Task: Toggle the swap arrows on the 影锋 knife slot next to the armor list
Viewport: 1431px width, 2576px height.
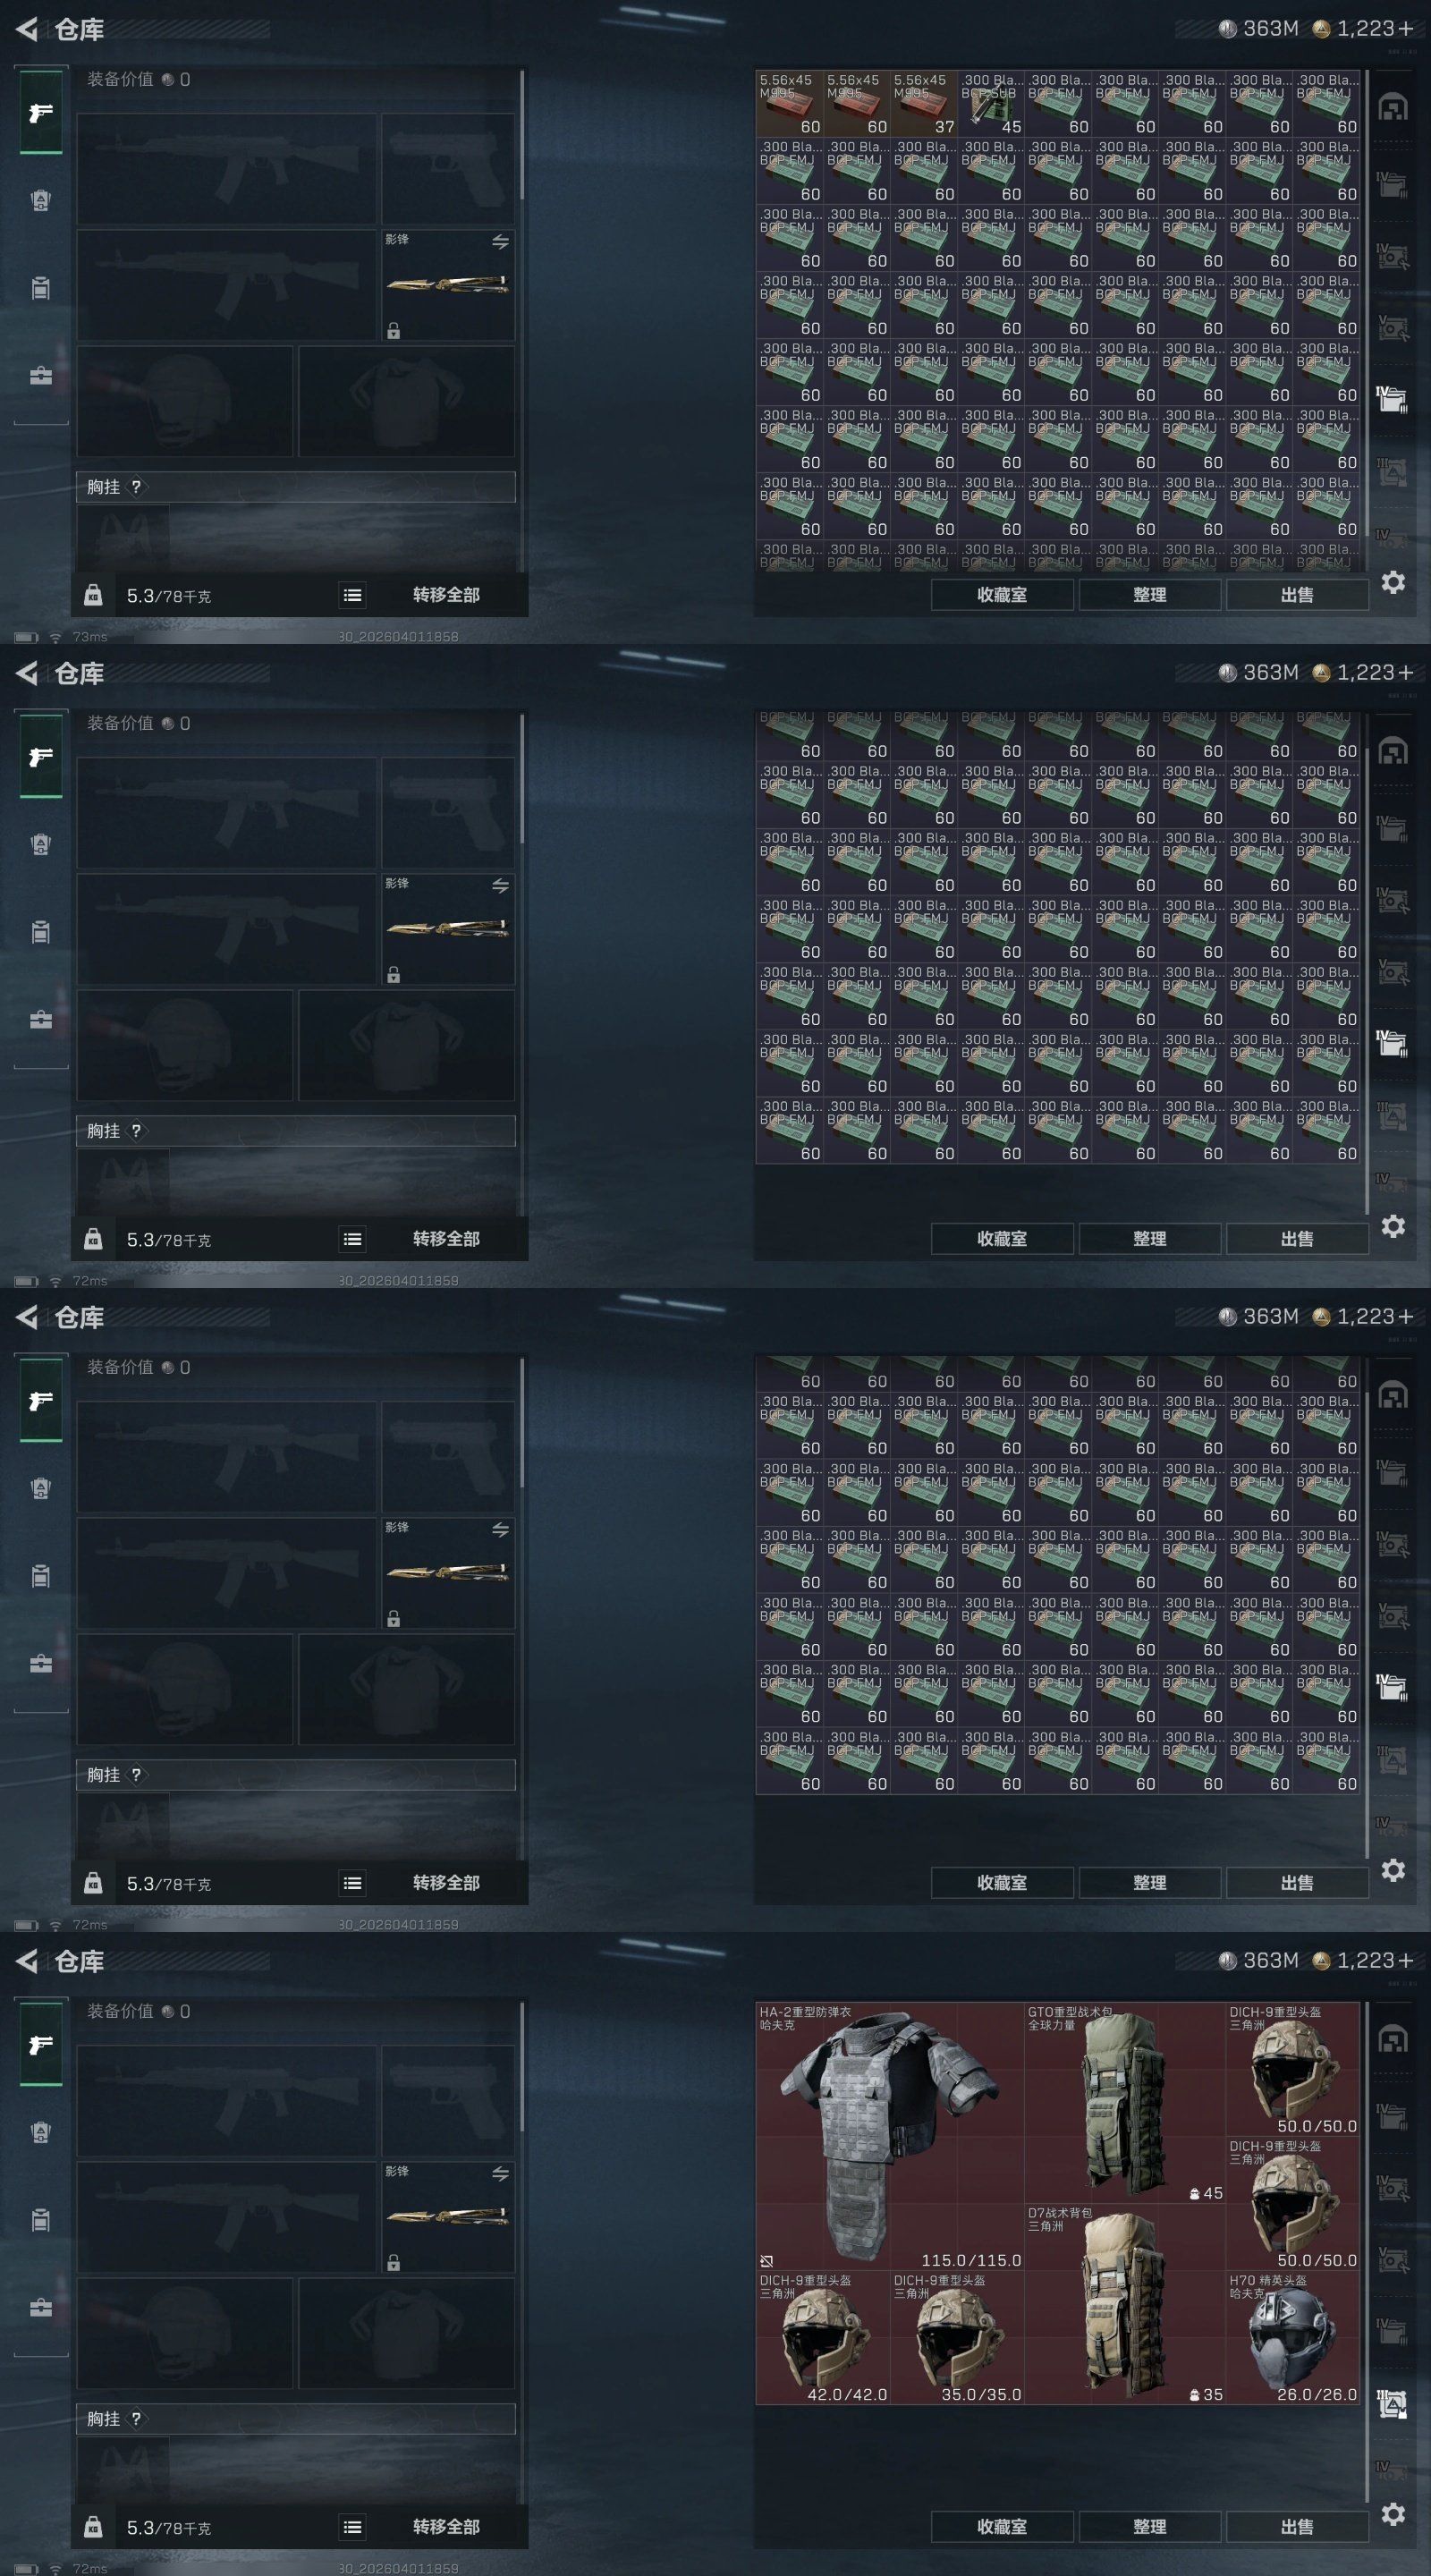Action: 500,2173
